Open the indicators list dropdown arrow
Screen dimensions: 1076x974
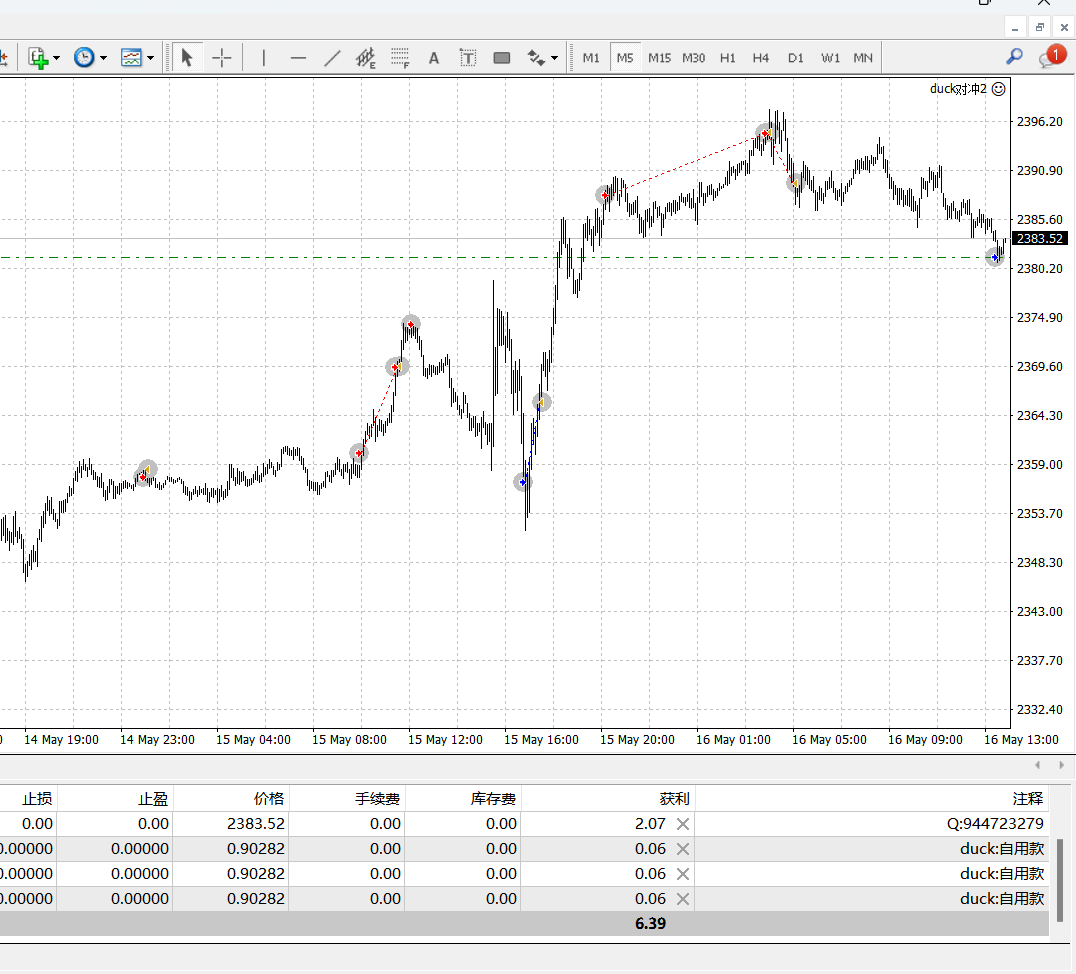point(56,58)
